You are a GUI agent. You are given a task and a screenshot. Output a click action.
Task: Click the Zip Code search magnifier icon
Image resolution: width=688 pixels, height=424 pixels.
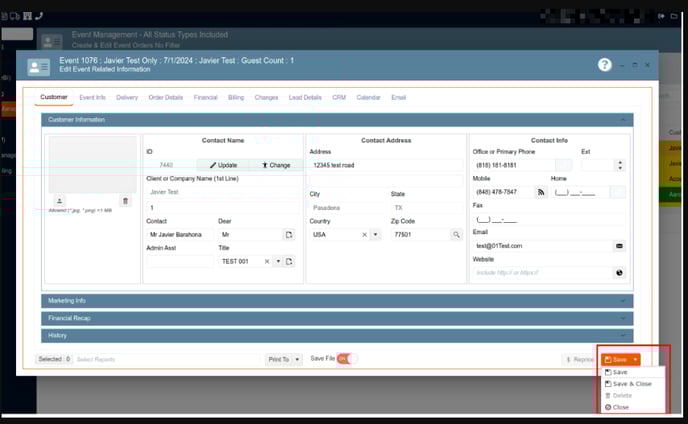(x=456, y=234)
